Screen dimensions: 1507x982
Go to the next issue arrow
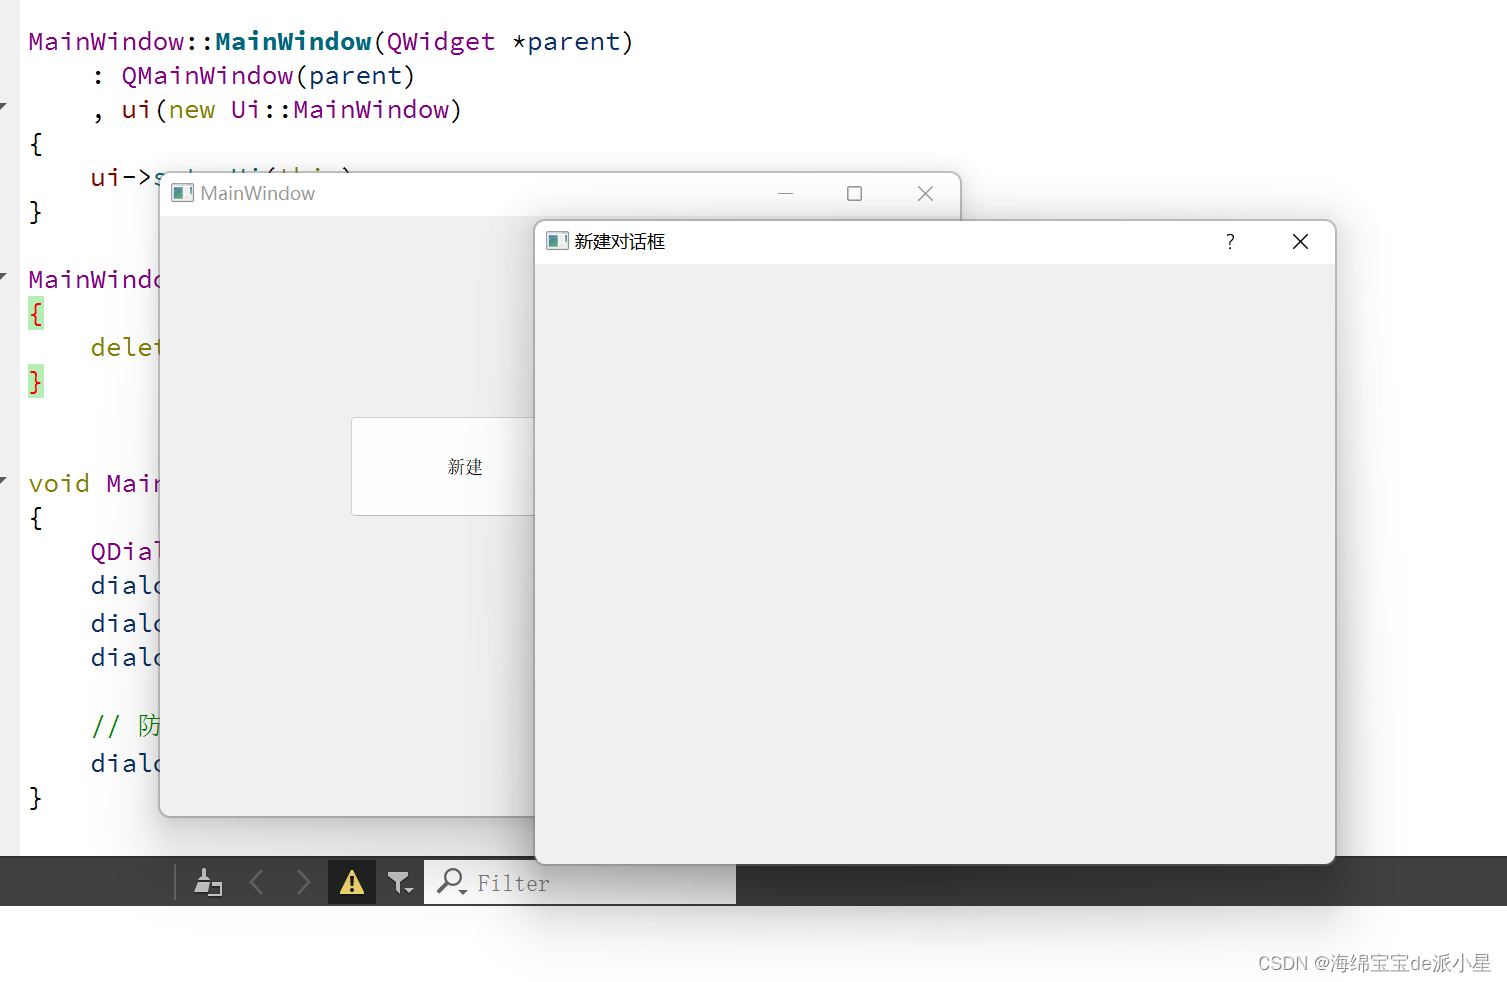pyautogui.click(x=303, y=882)
